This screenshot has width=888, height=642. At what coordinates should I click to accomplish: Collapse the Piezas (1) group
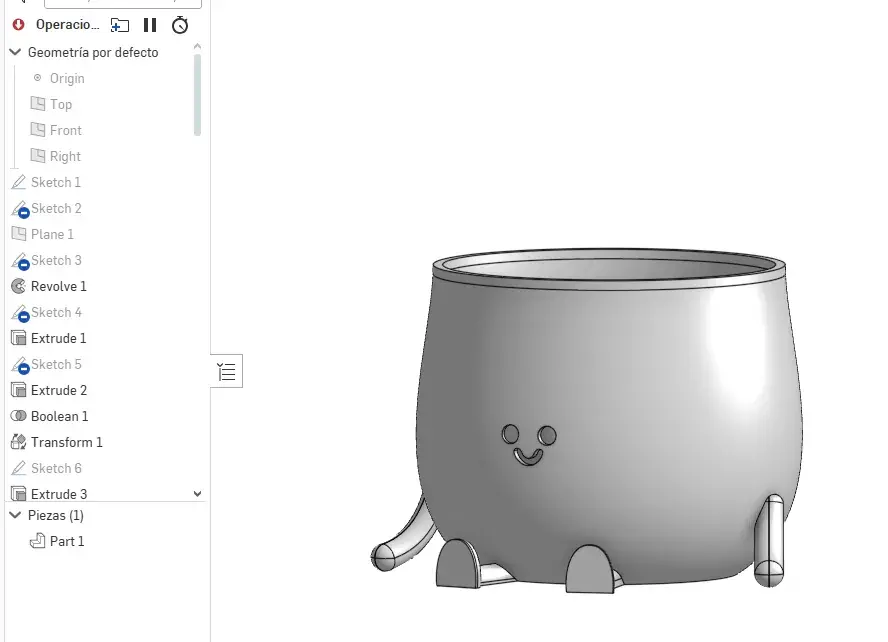point(14,516)
